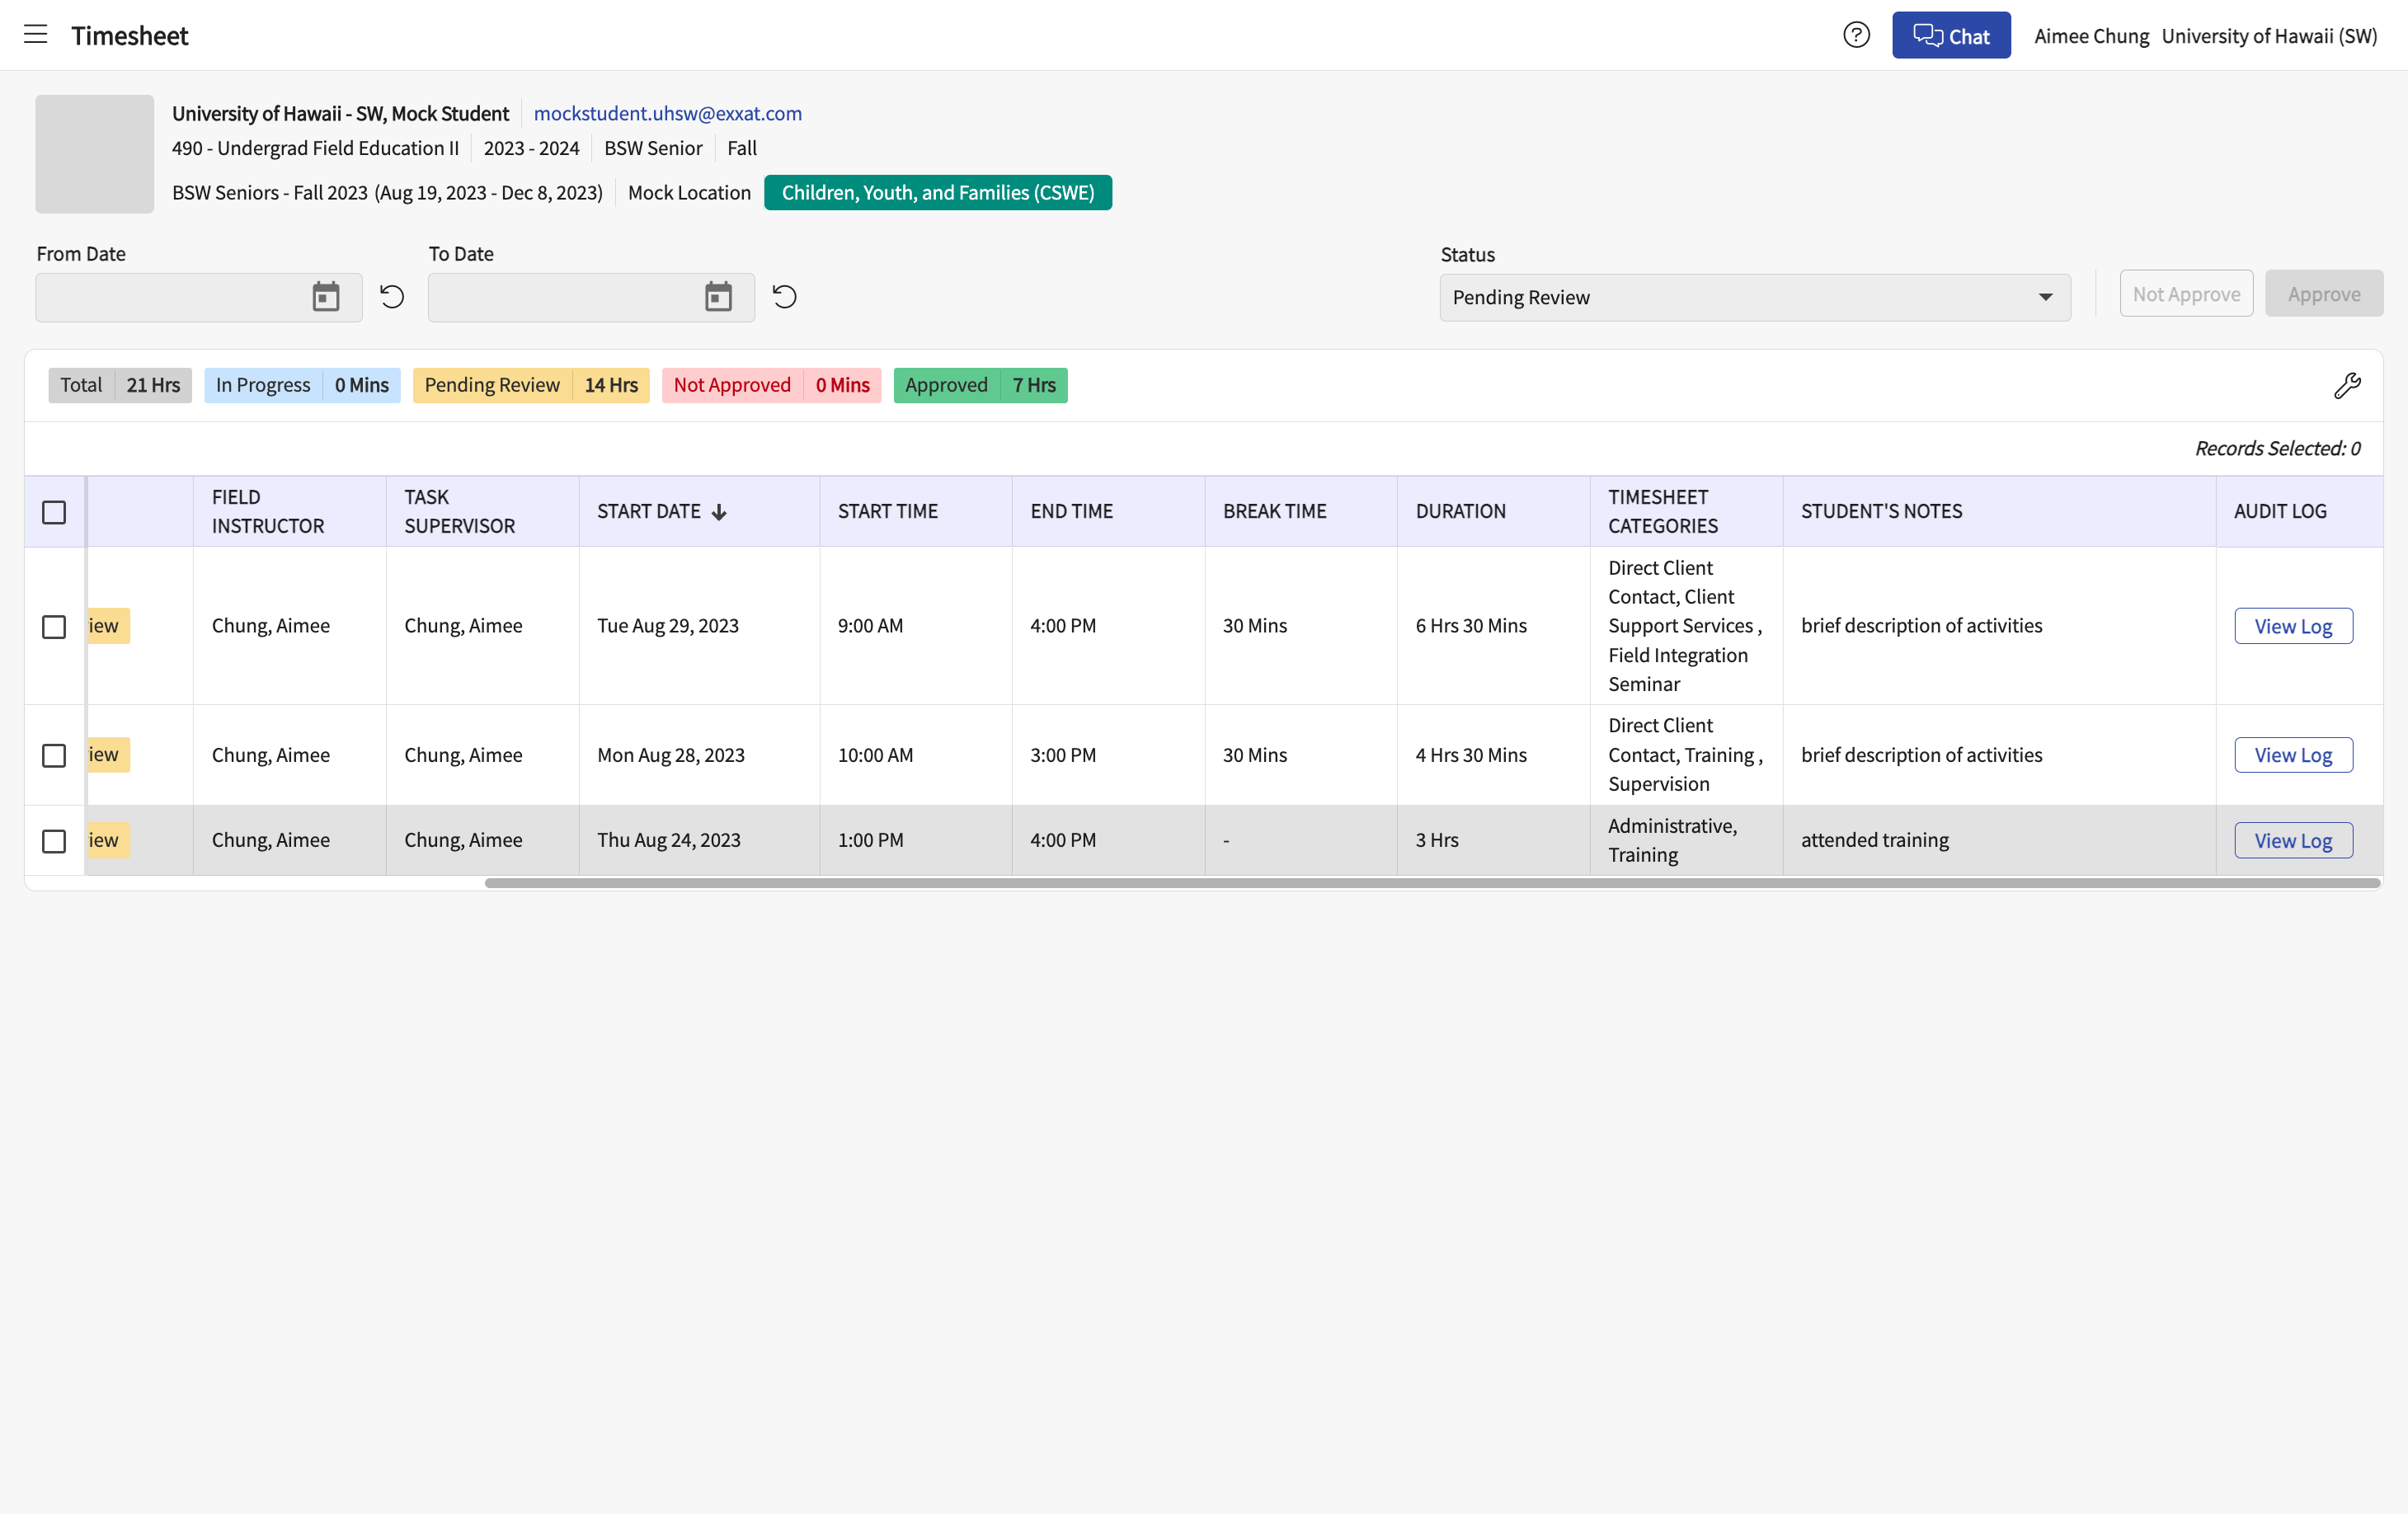2408x1514 pixels.
Task: Tick the select-all header checkbox
Action: (54, 512)
